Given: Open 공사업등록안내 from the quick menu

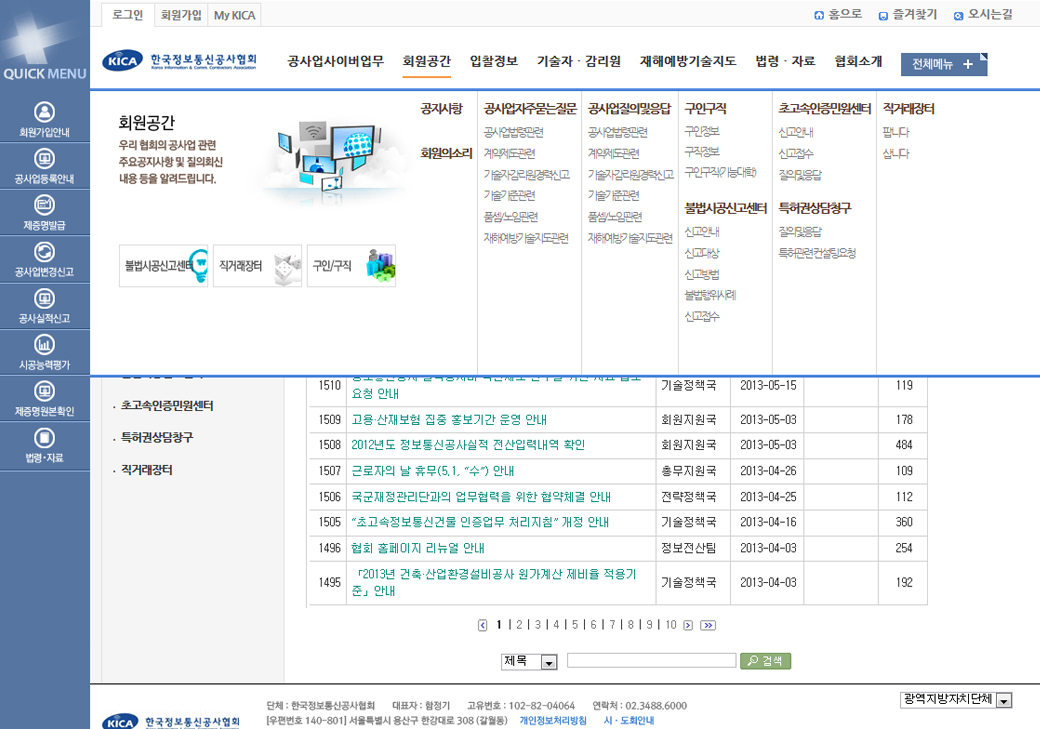Looking at the screenshot, I should [44, 159].
